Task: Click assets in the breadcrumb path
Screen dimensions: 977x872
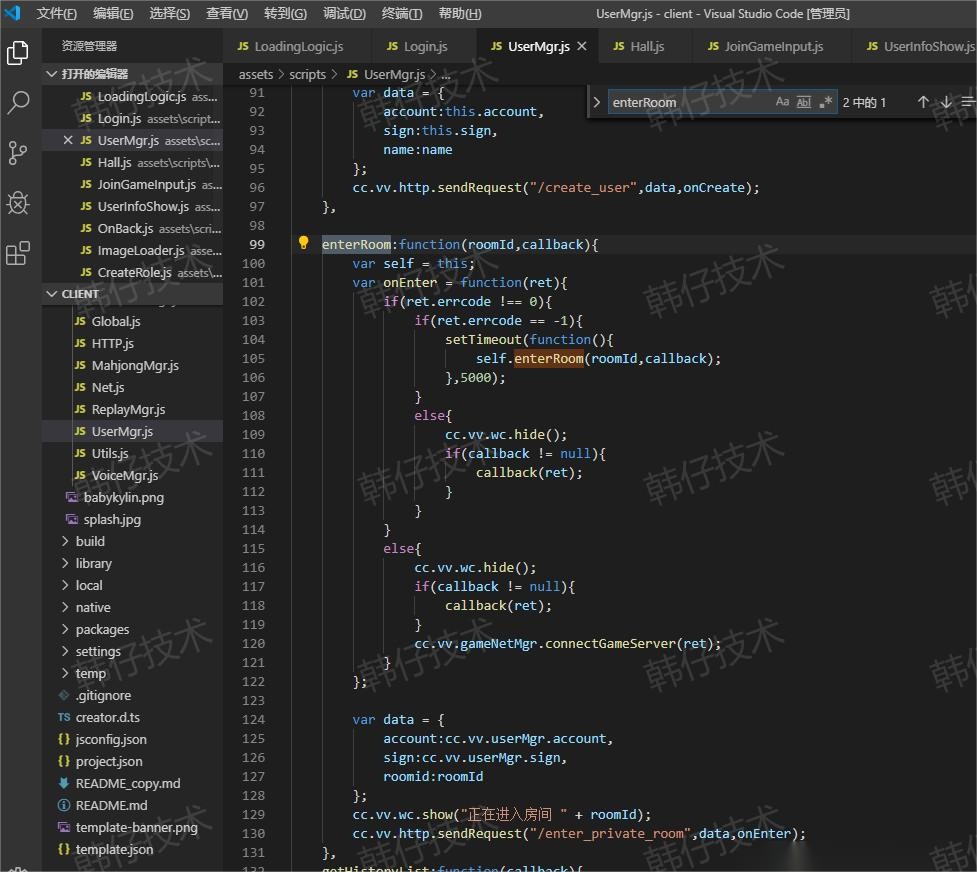Action: point(256,74)
